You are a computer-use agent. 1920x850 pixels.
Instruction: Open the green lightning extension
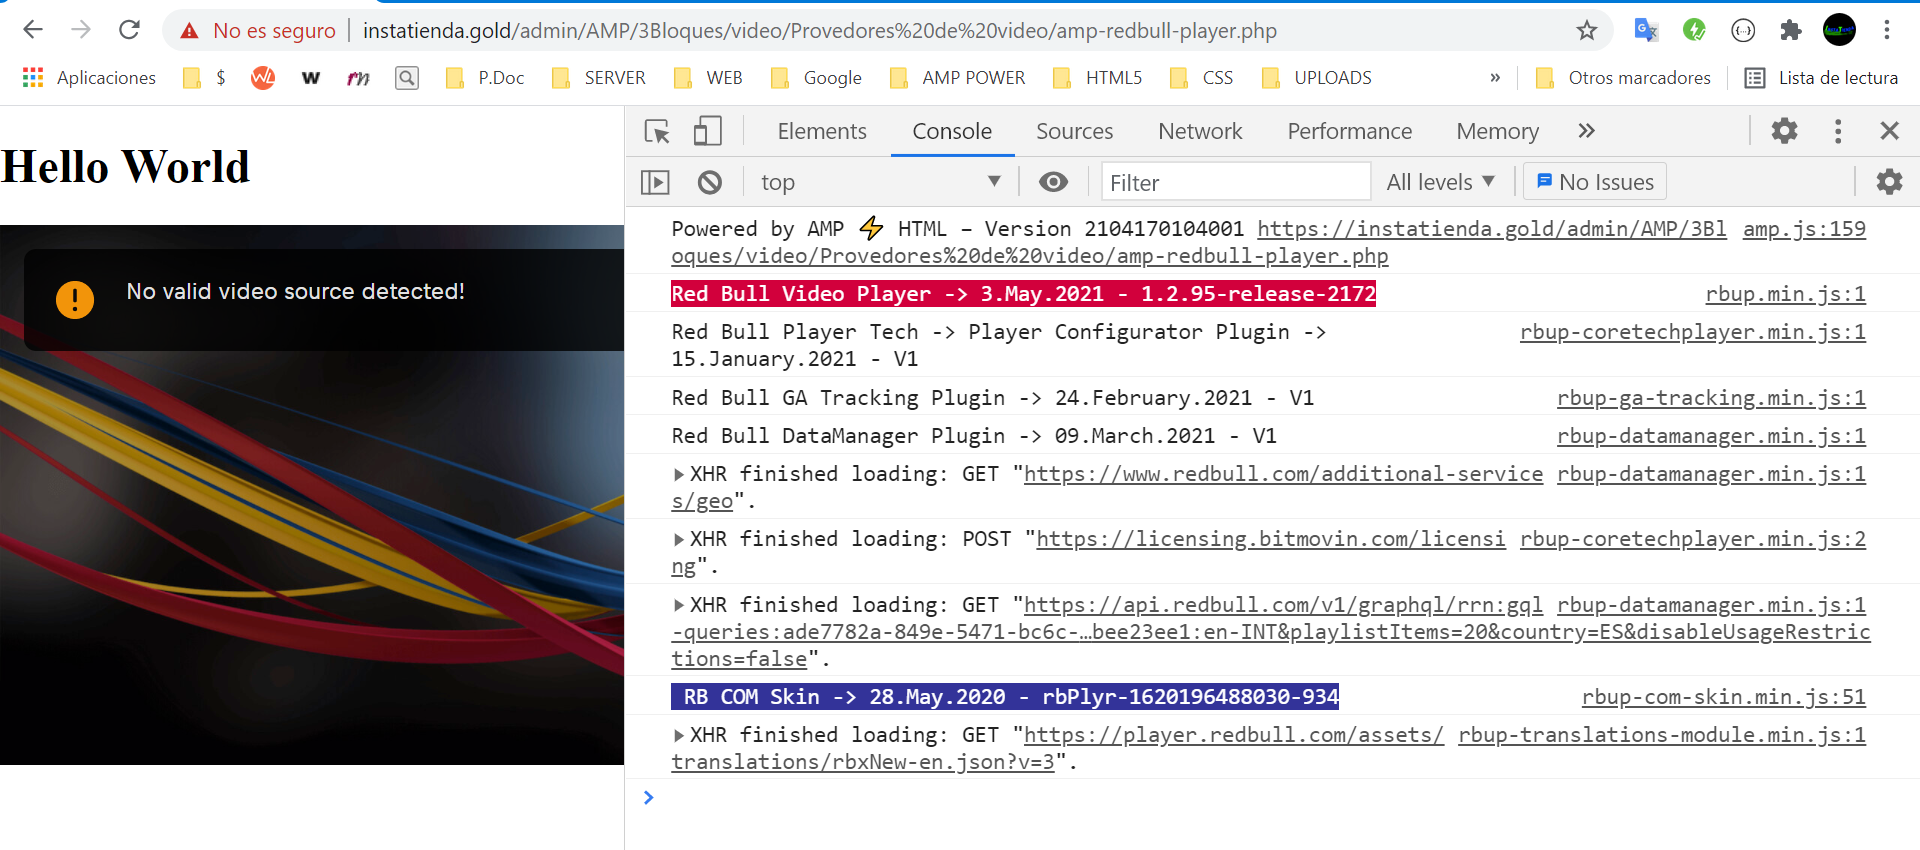tap(1694, 30)
